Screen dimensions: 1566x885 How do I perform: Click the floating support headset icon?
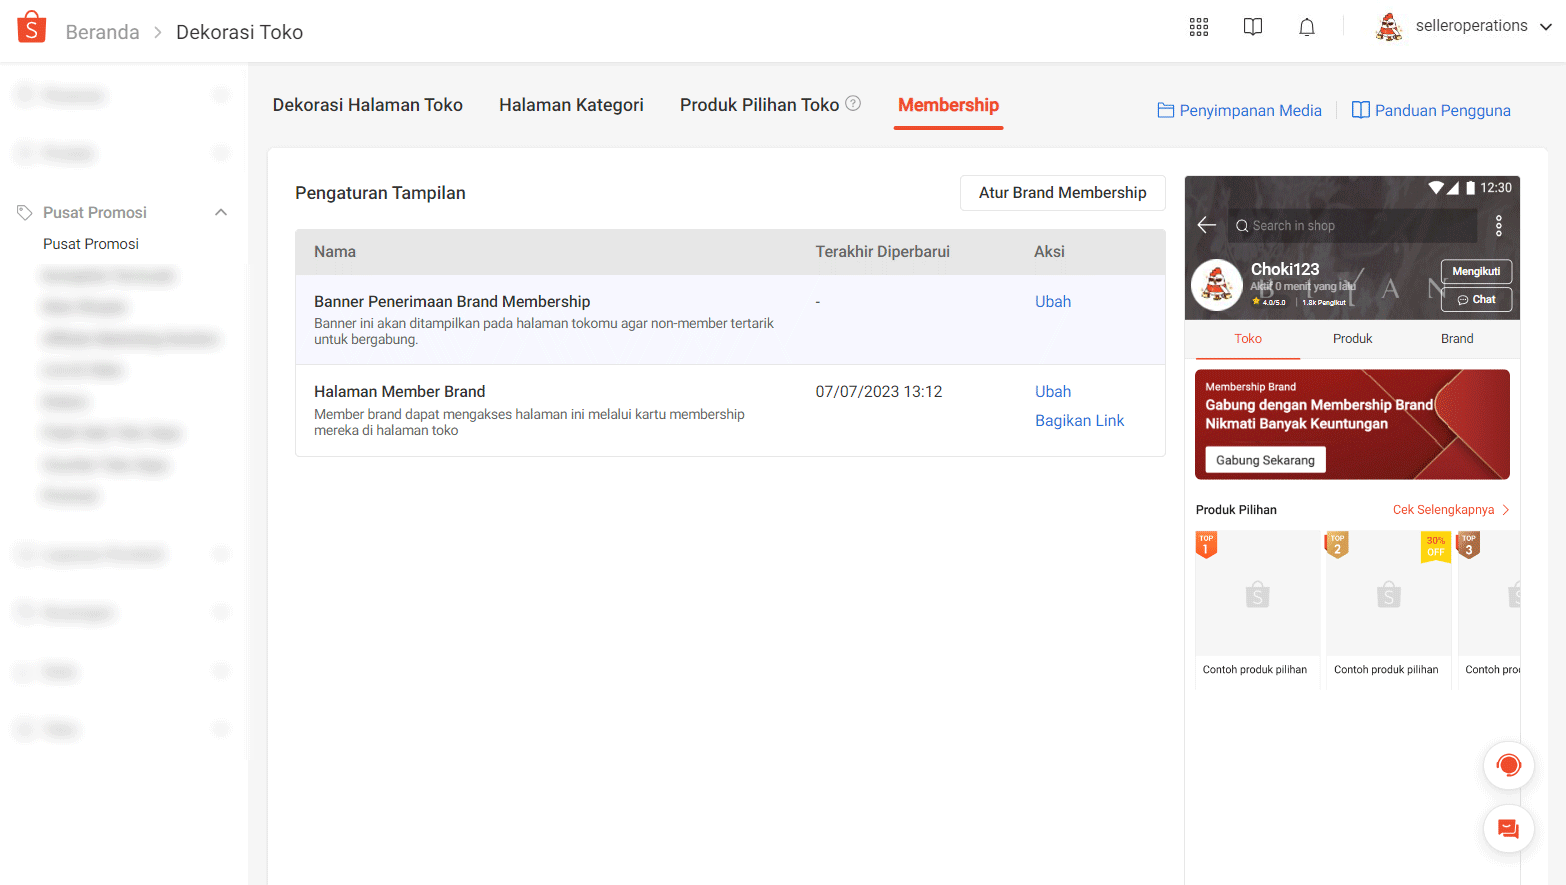(x=1509, y=765)
